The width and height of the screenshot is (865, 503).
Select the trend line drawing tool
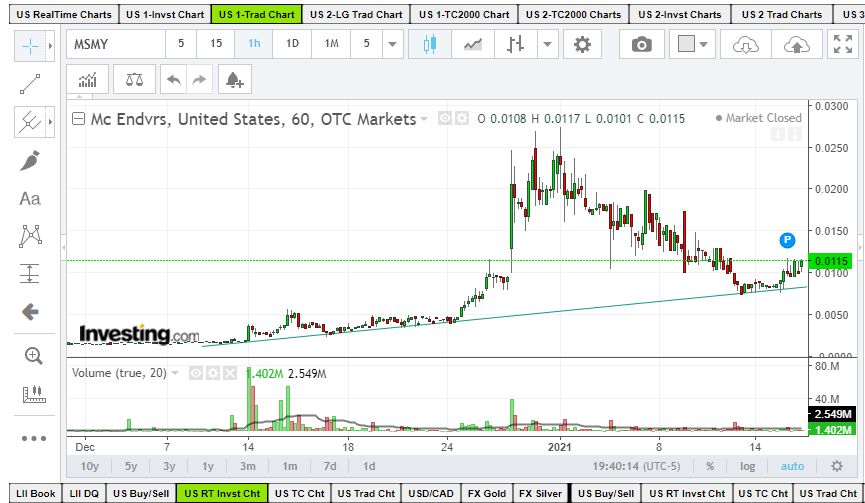30,84
